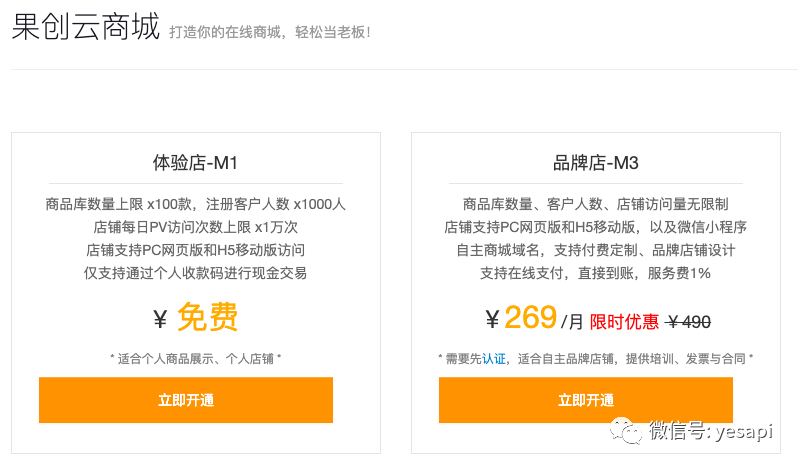Click the 微信号: yesapi watermark text
798x467 pixels.
pos(711,431)
